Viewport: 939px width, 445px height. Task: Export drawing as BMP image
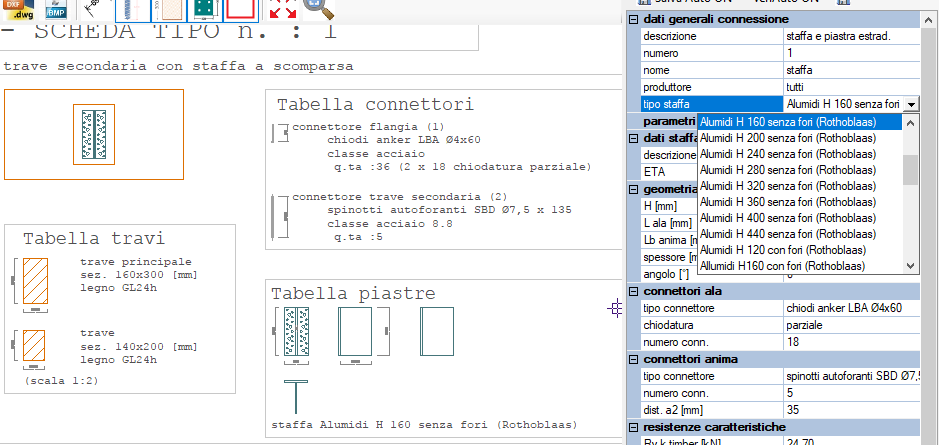56,10
